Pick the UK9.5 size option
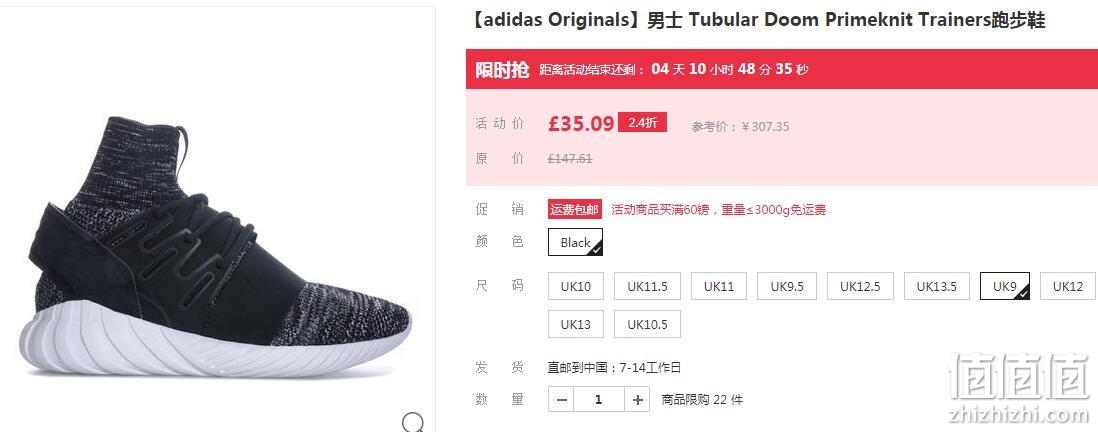Viewport: 1098px width, 432px height. (787, 286)
